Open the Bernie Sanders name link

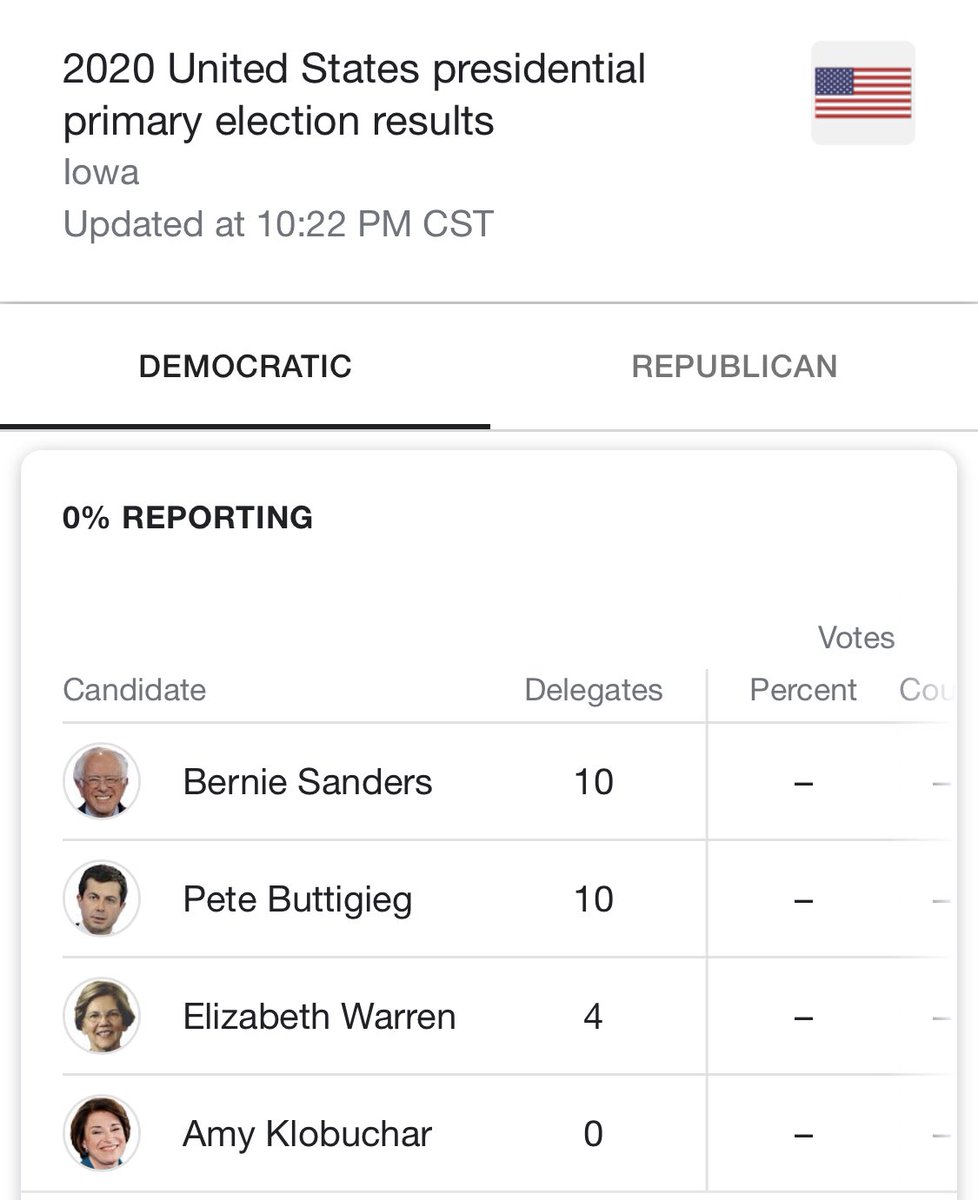(x=308, y=782)
